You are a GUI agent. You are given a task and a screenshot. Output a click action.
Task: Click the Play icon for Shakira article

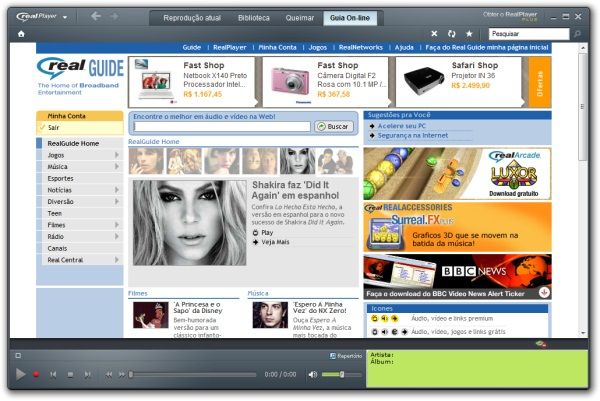pos(256,232)
